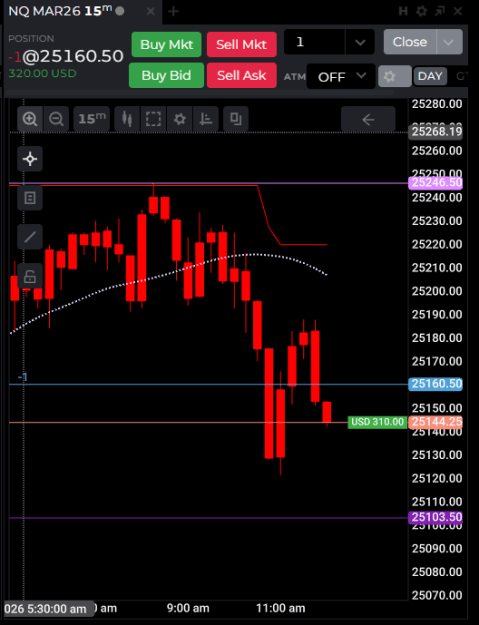The image size is (479, 625).
Task: Click the indicators axis icon in toolbar
Action: coord(206,119)
